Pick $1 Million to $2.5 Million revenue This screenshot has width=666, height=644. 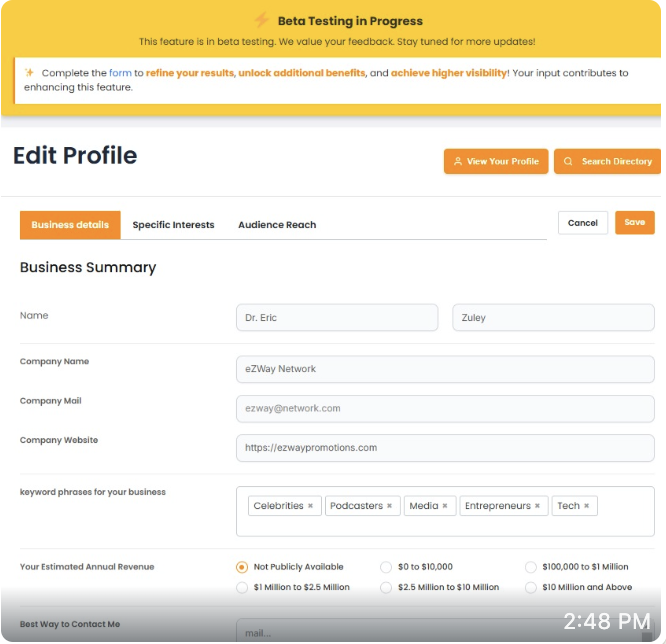click(x=241, y=587)
